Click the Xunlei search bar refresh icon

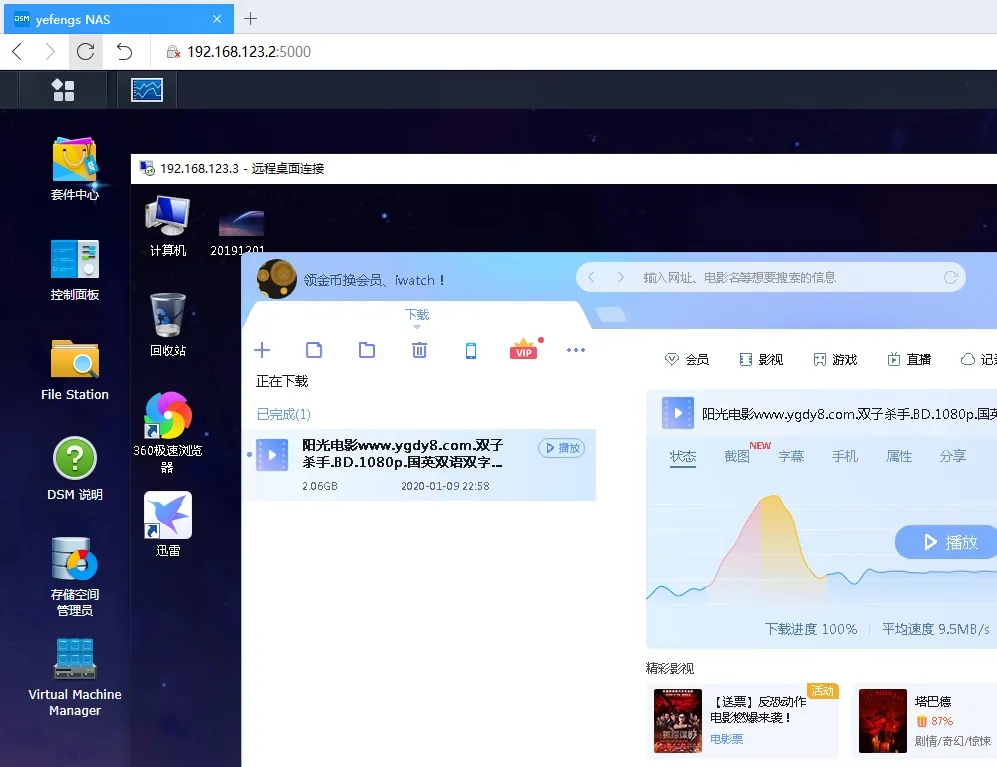tap(951, 277)
